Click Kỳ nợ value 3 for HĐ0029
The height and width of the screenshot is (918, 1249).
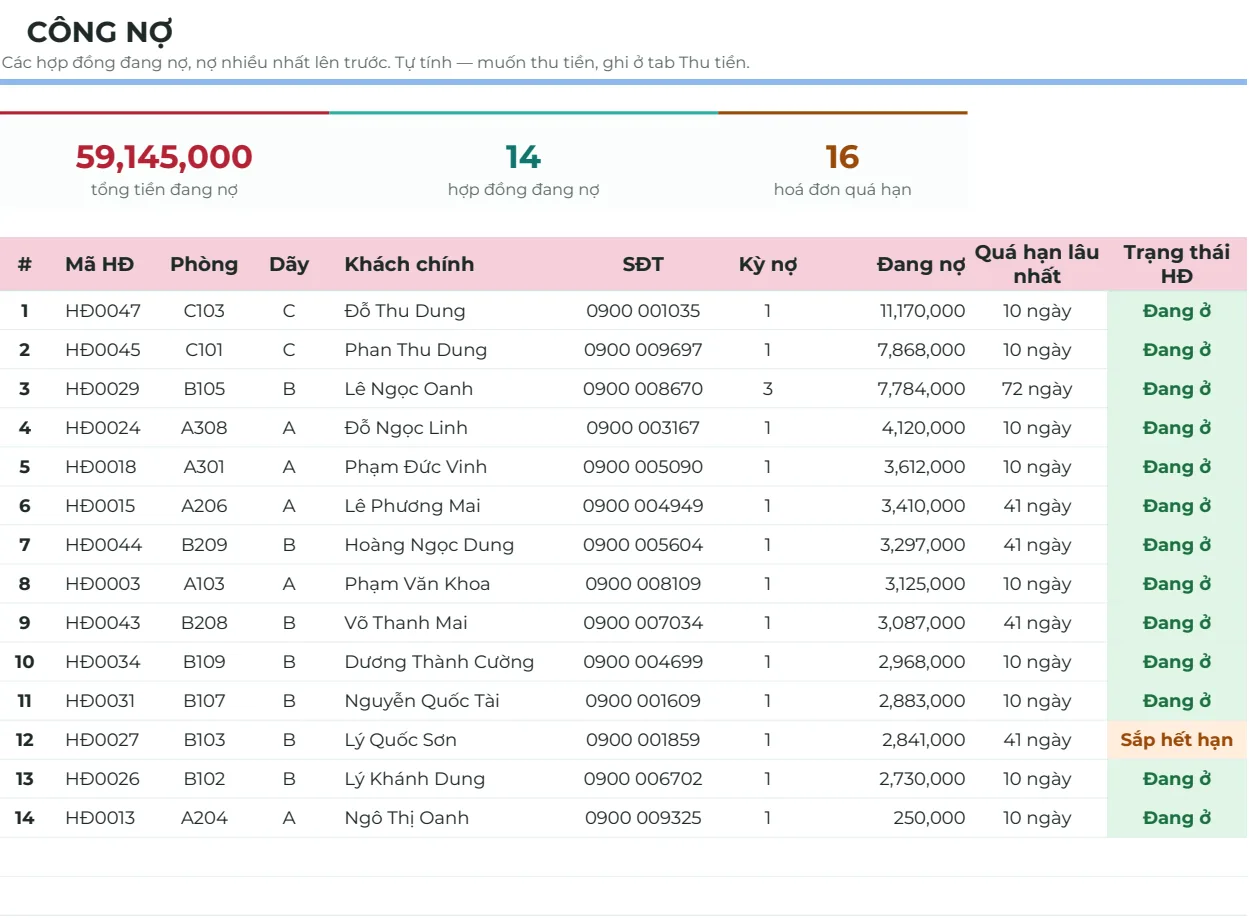point(768,389)
